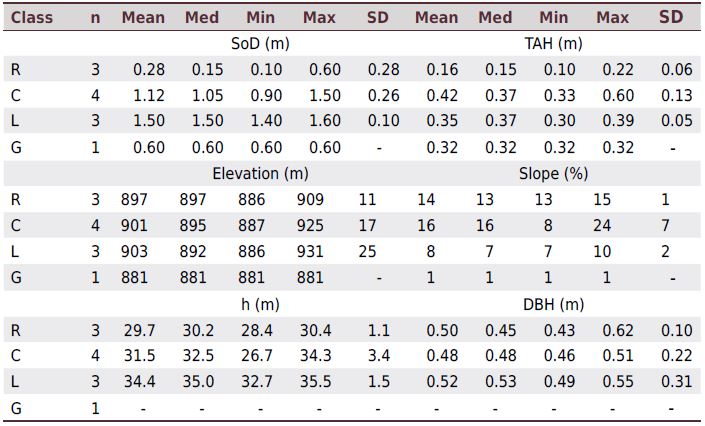
Task: Click the "Class" column header
Action: [x=32, y=17]
